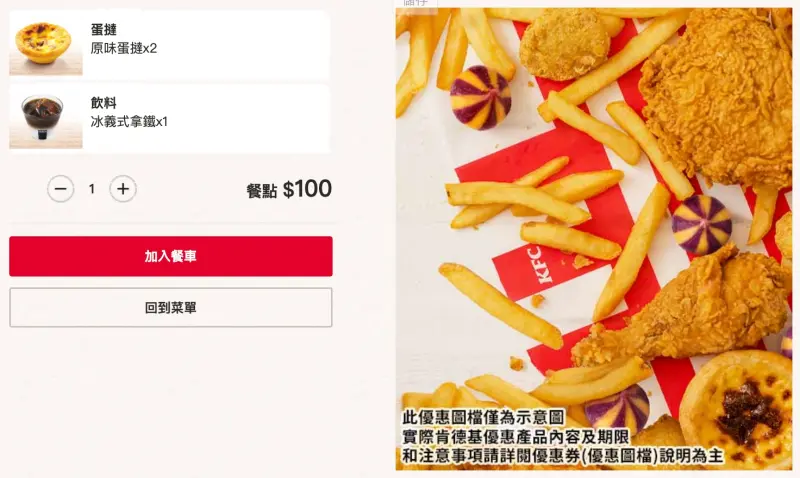Click the chicken nugget in promo image

[564, 45]
